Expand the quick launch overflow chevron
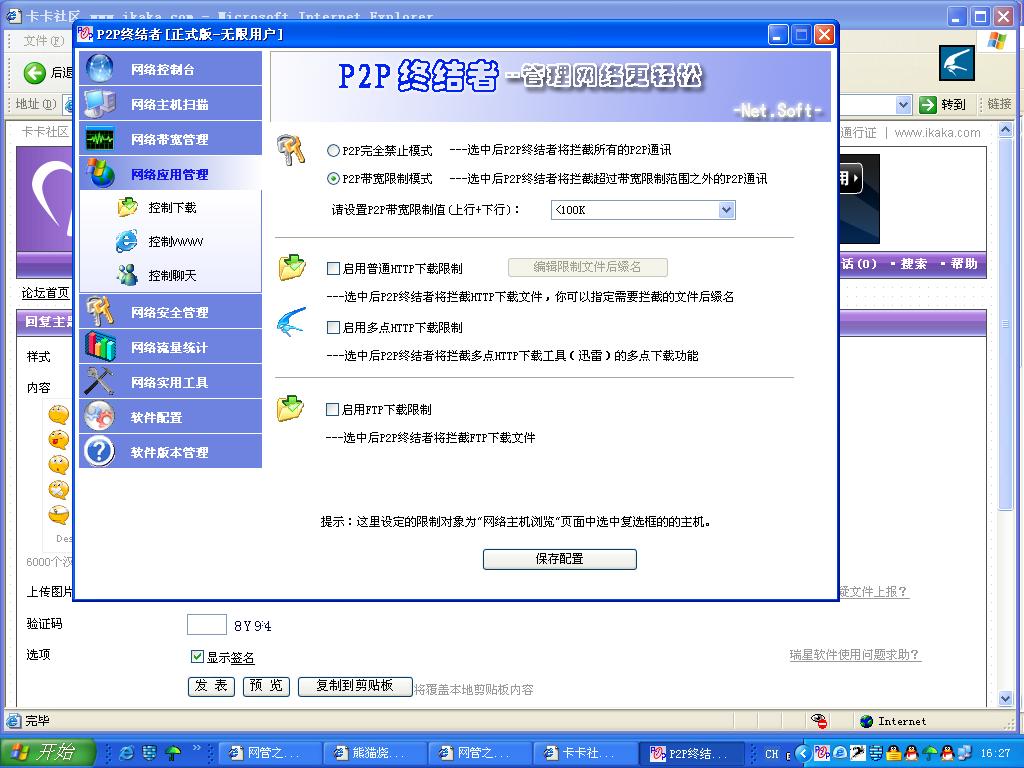The height and width of the screenshot is (768, 1024). tap(196, 748)
